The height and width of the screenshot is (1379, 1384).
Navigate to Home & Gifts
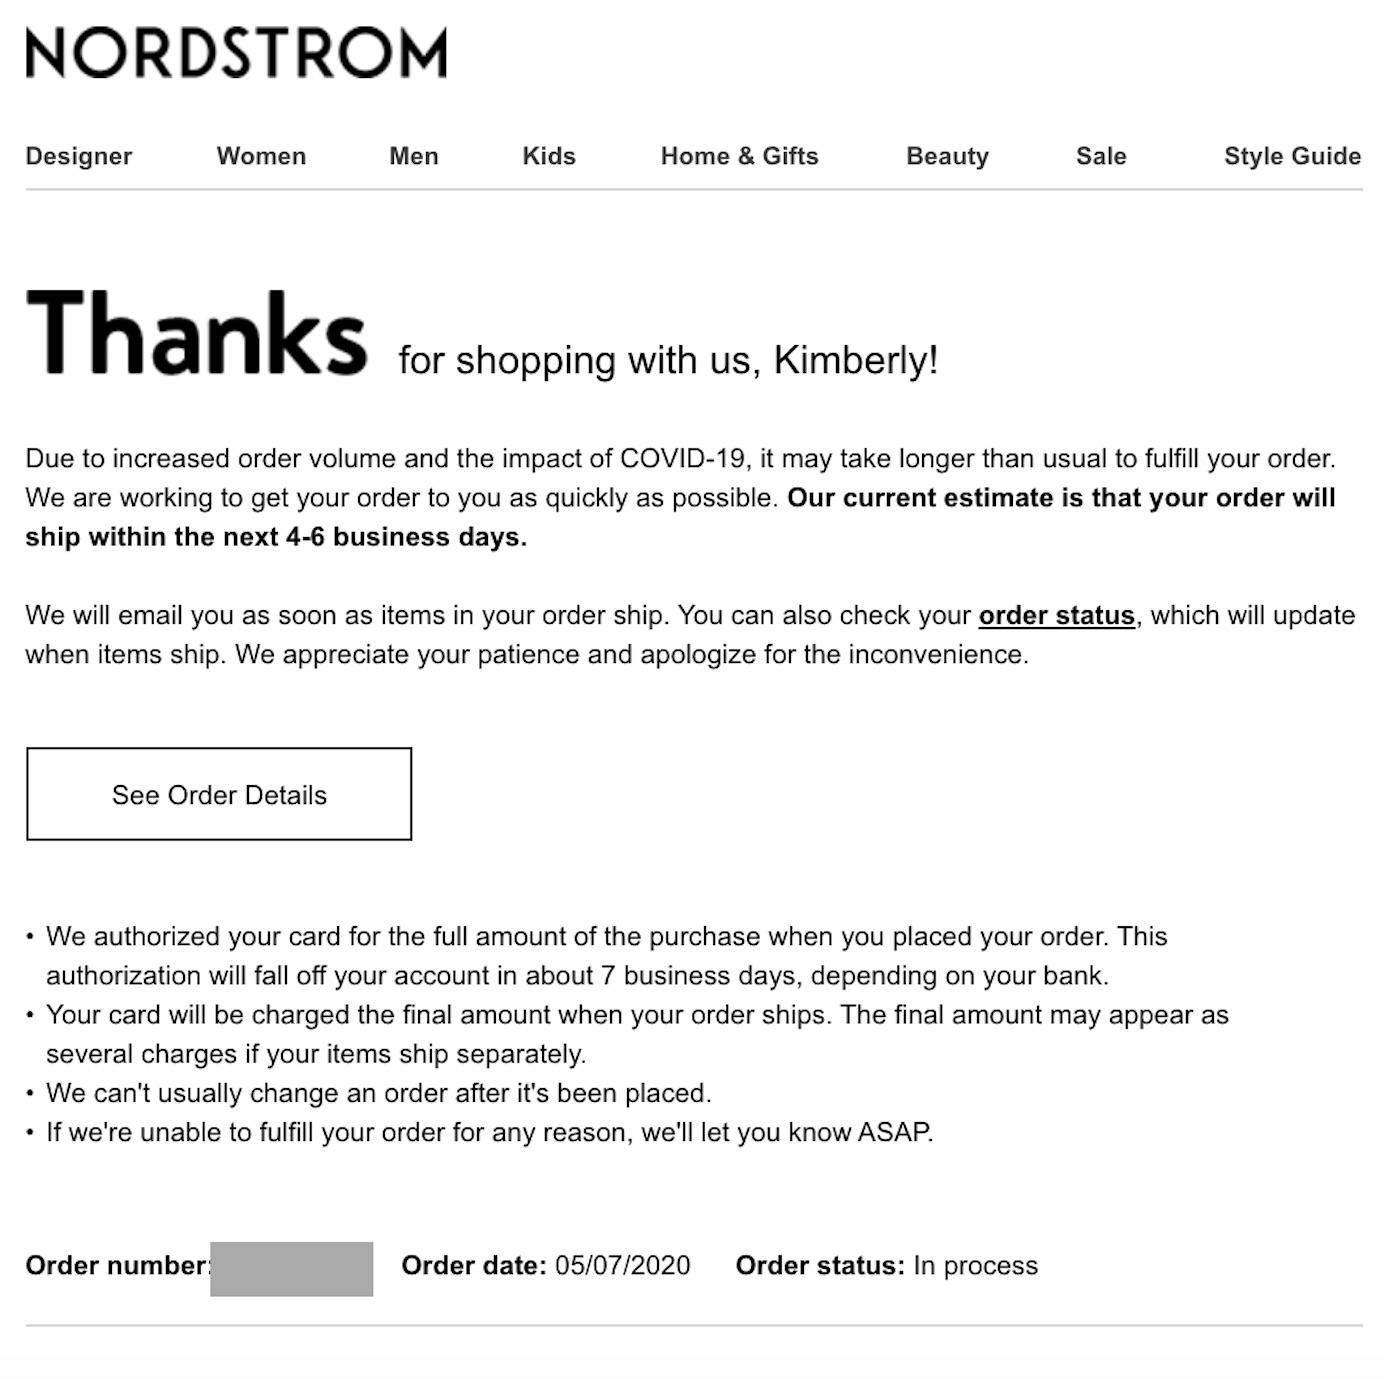(739, 156)
